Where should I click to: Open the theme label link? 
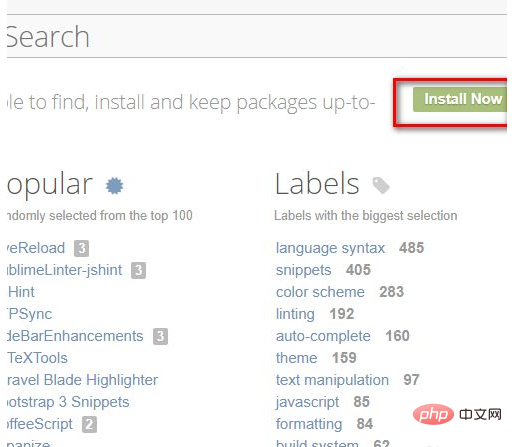[x=297, y=358]
